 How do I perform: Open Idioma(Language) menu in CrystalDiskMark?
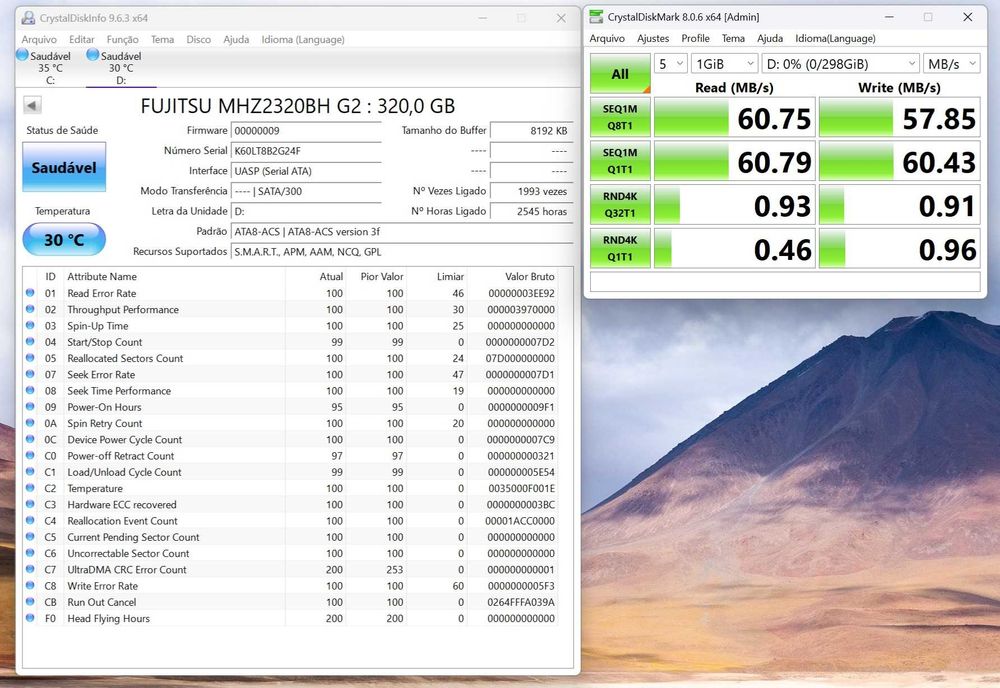click(x=835, y=38)
